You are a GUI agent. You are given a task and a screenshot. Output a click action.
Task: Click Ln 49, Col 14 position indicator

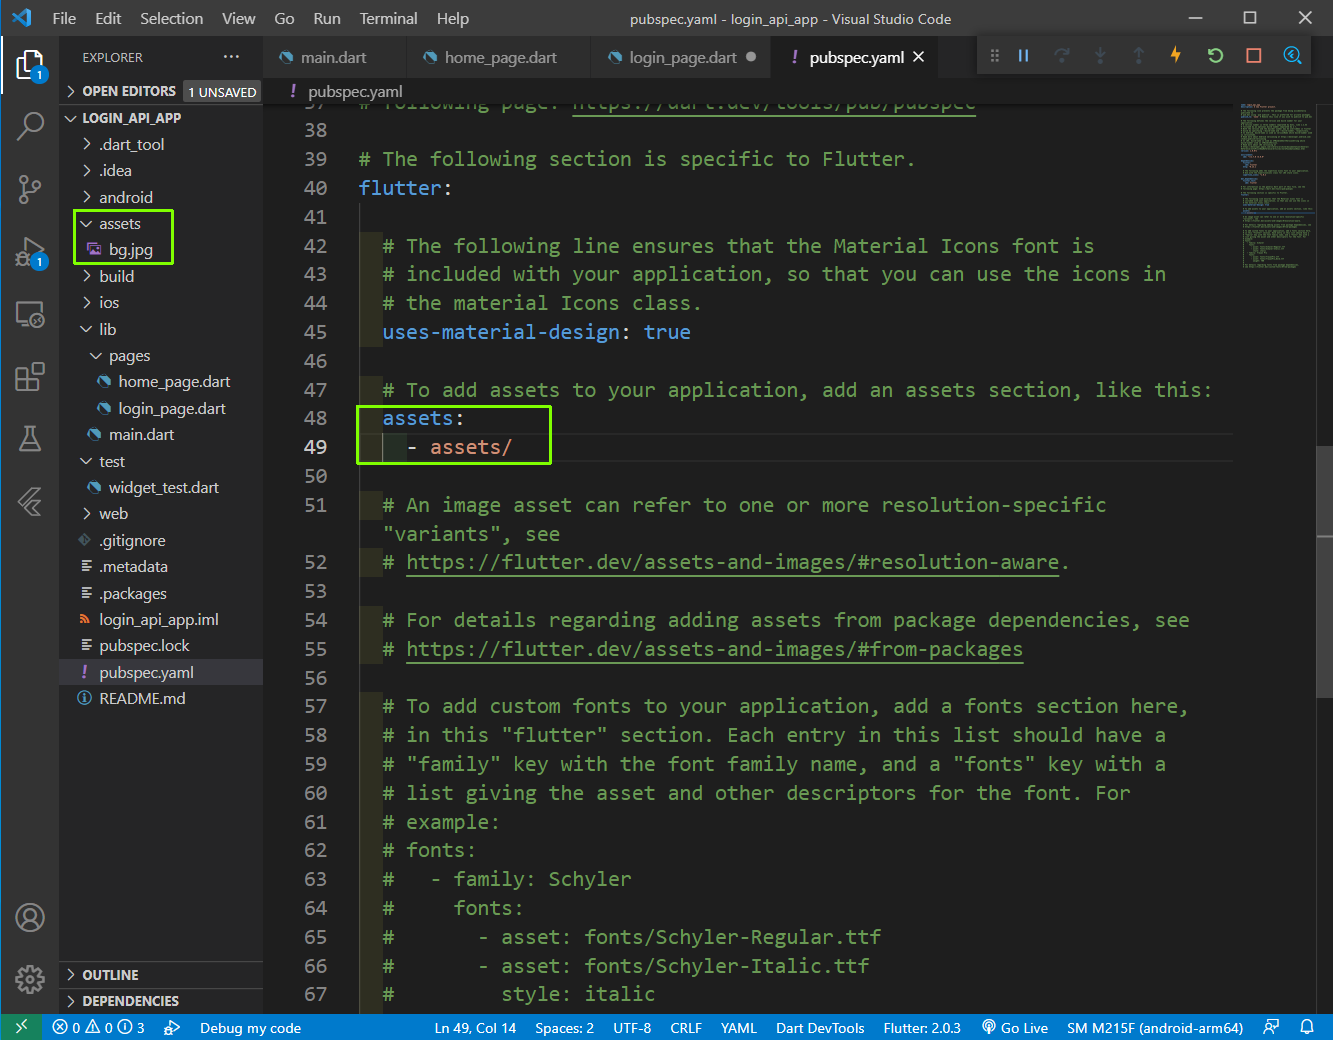[x=475, y=1028]
